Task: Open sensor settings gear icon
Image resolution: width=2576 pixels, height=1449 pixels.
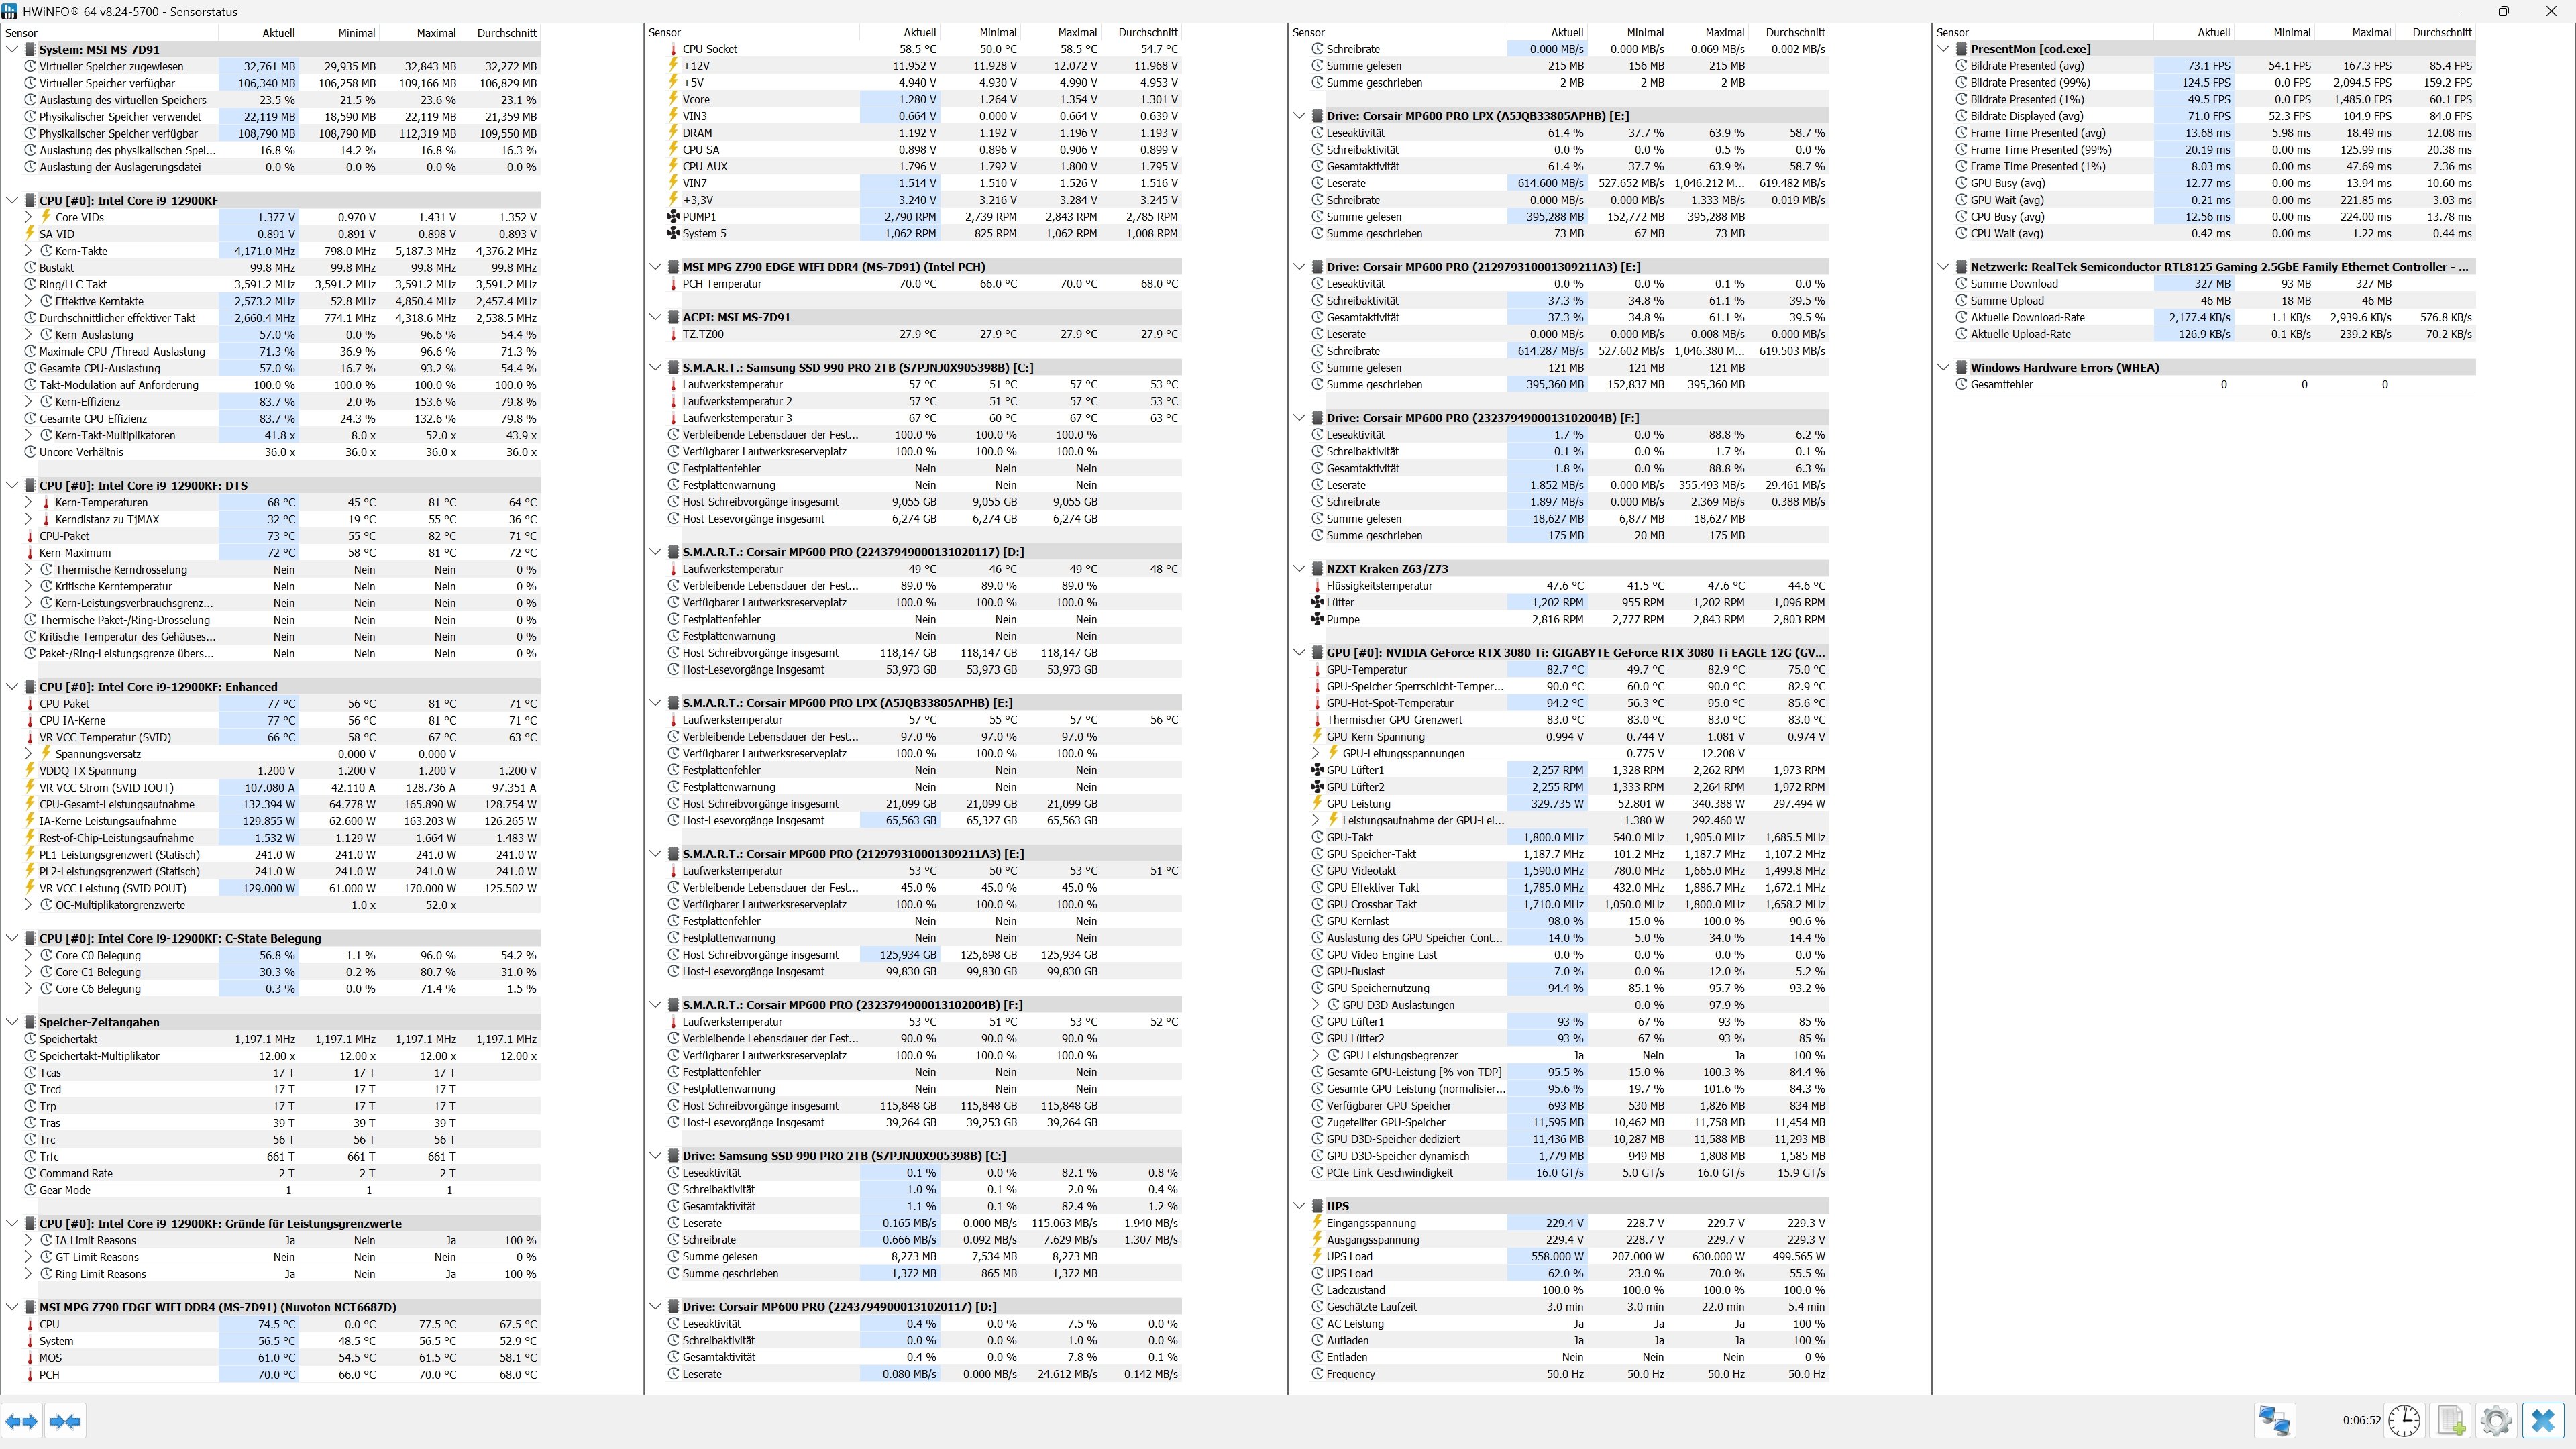Action: point(2496,1420)
